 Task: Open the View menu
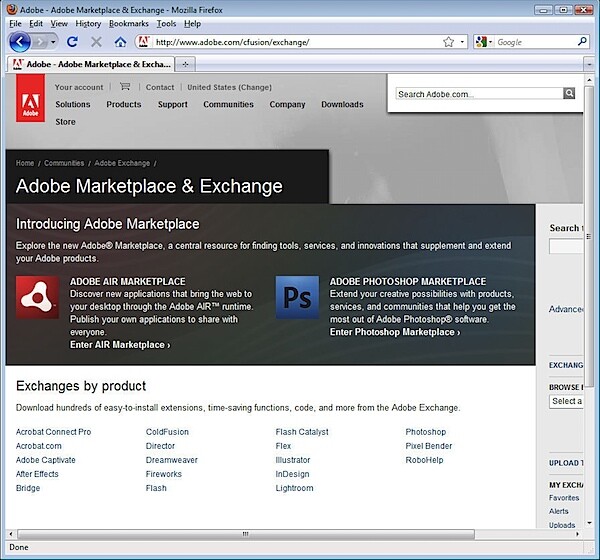(59, 24)
